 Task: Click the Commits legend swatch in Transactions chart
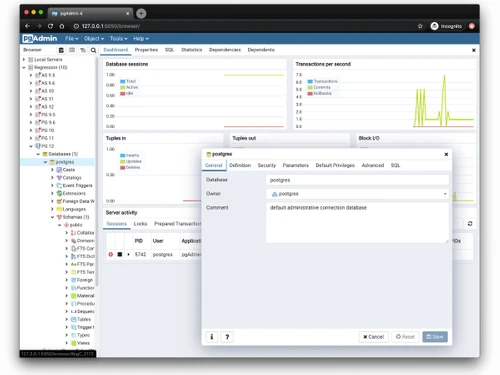pyautogui.click(x=310, y=87)
